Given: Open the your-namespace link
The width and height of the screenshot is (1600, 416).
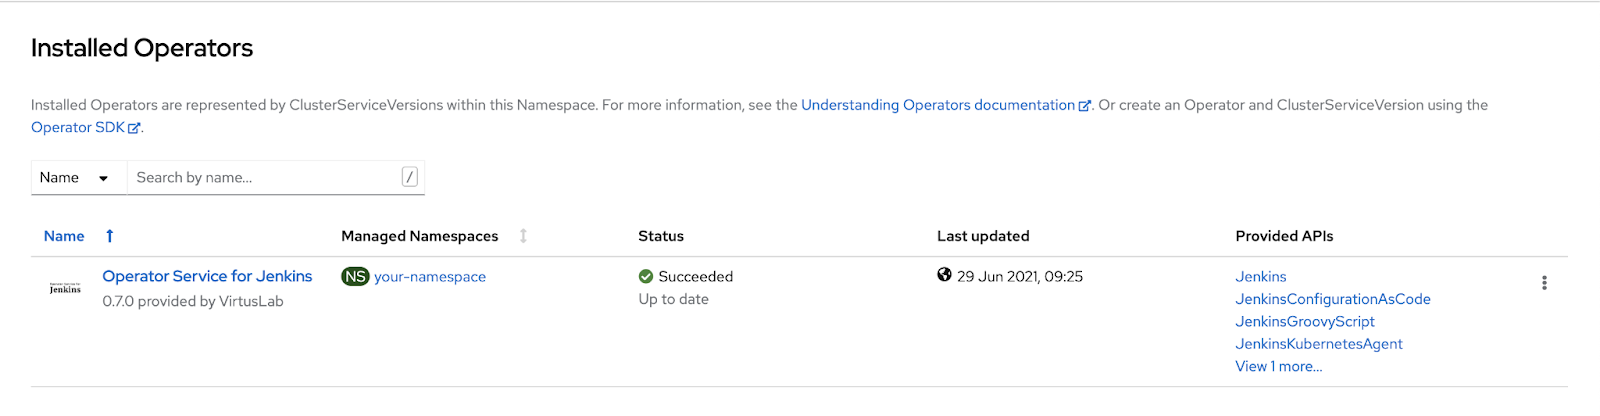Looking at the screenshot, I should (430, 277).
